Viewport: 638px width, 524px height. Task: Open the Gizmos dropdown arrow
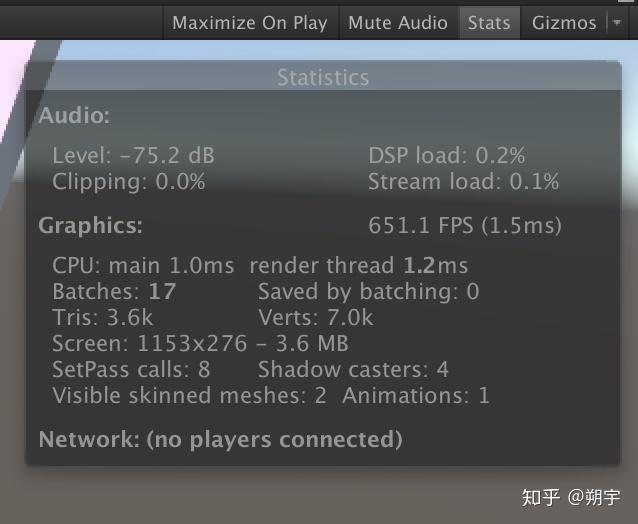click(617, 23)
